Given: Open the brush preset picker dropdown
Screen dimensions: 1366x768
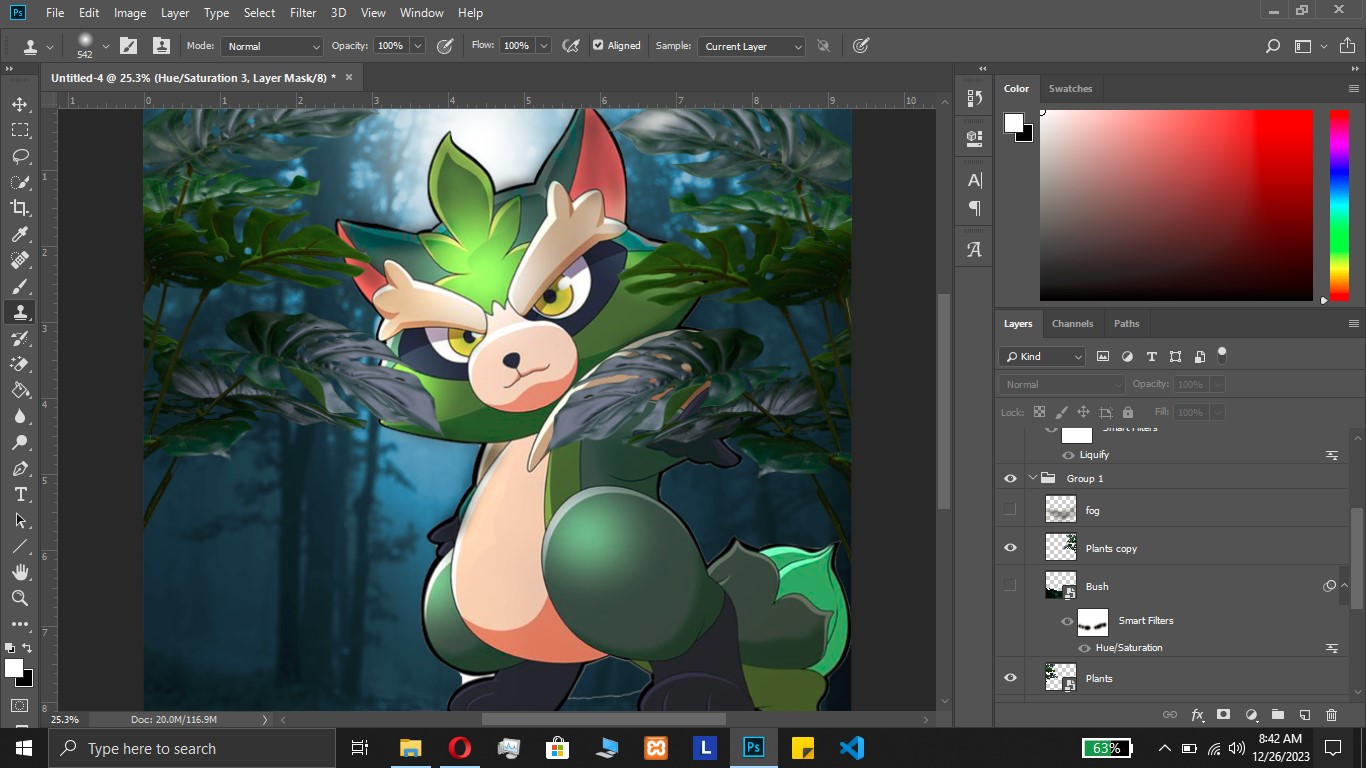Looking at the screenshot, I should (x=106, y=46).
